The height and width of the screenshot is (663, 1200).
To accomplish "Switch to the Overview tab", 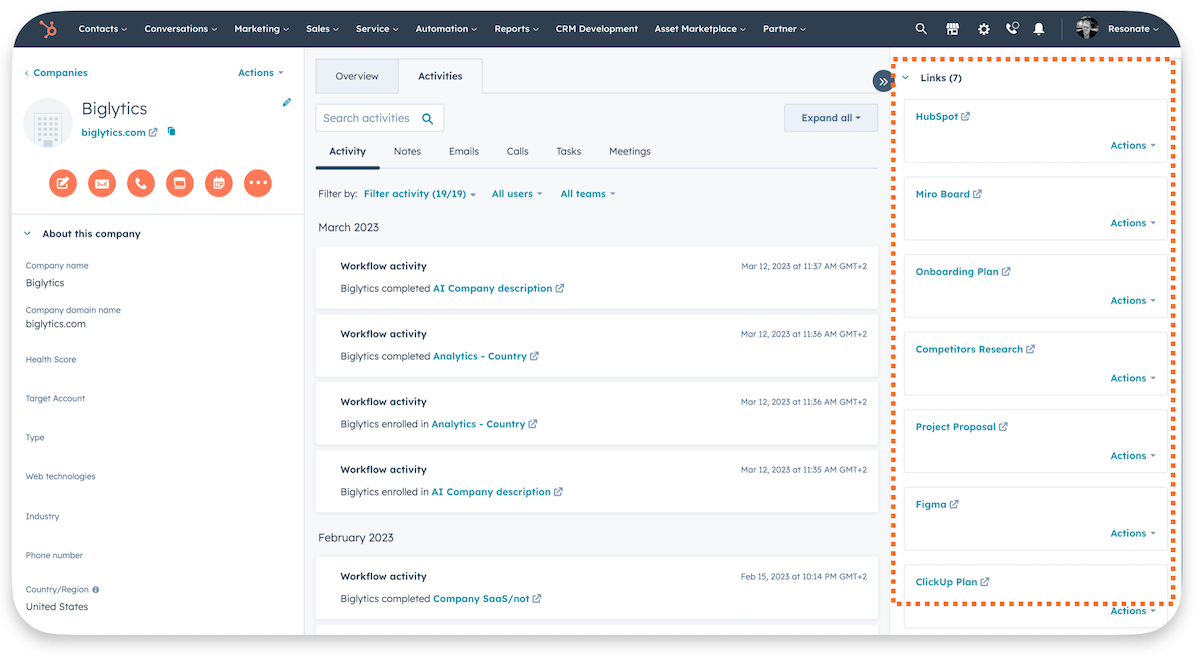I will click(x=357, y=77).
